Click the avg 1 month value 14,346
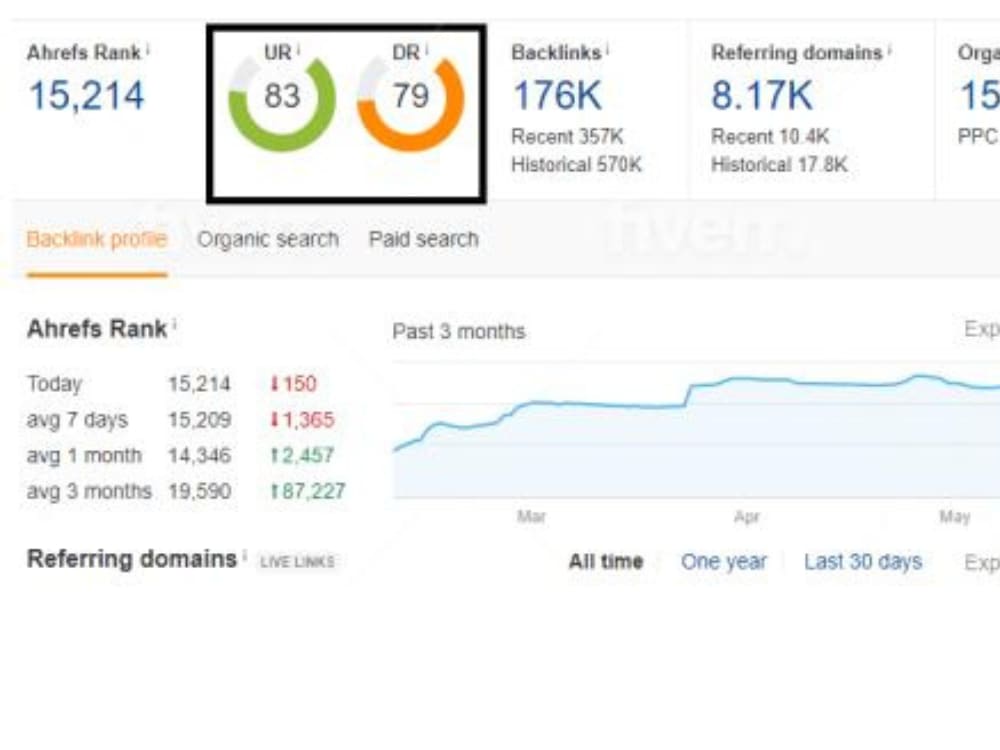Image resolution: width=1000 pixels, height=750 pixels. (199, 455)
